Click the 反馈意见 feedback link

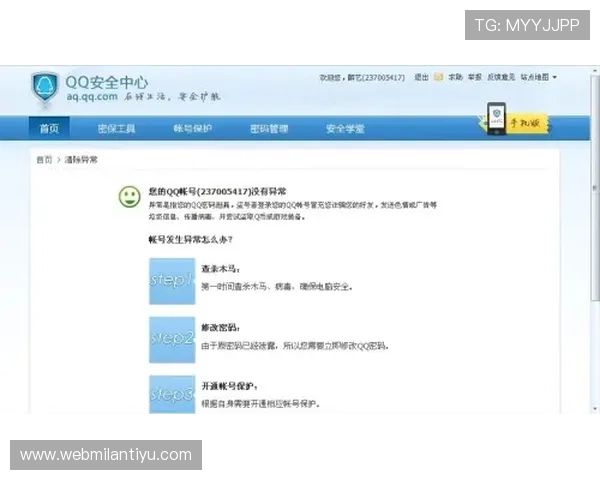tap(501, 77)
